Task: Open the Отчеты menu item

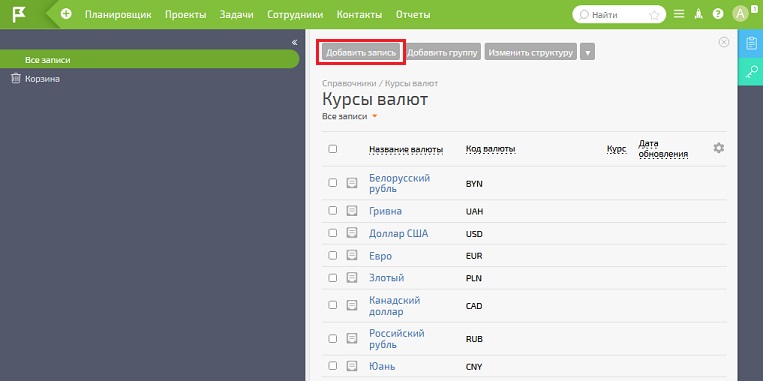Action: pos(413,15)
